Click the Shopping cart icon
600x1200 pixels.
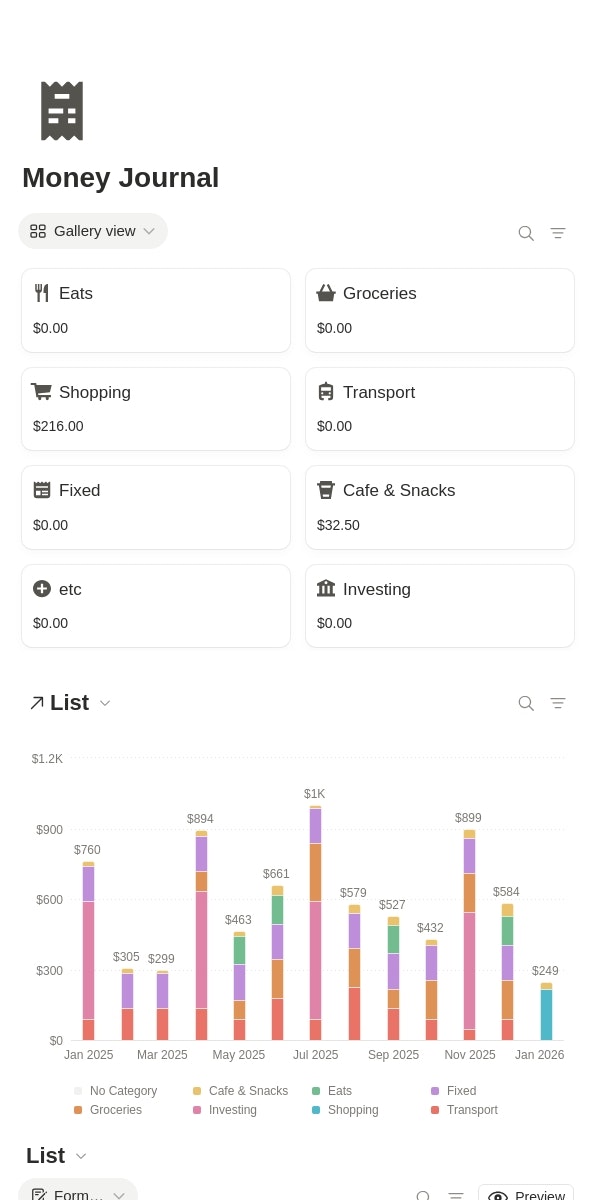(x=41, y=392)
